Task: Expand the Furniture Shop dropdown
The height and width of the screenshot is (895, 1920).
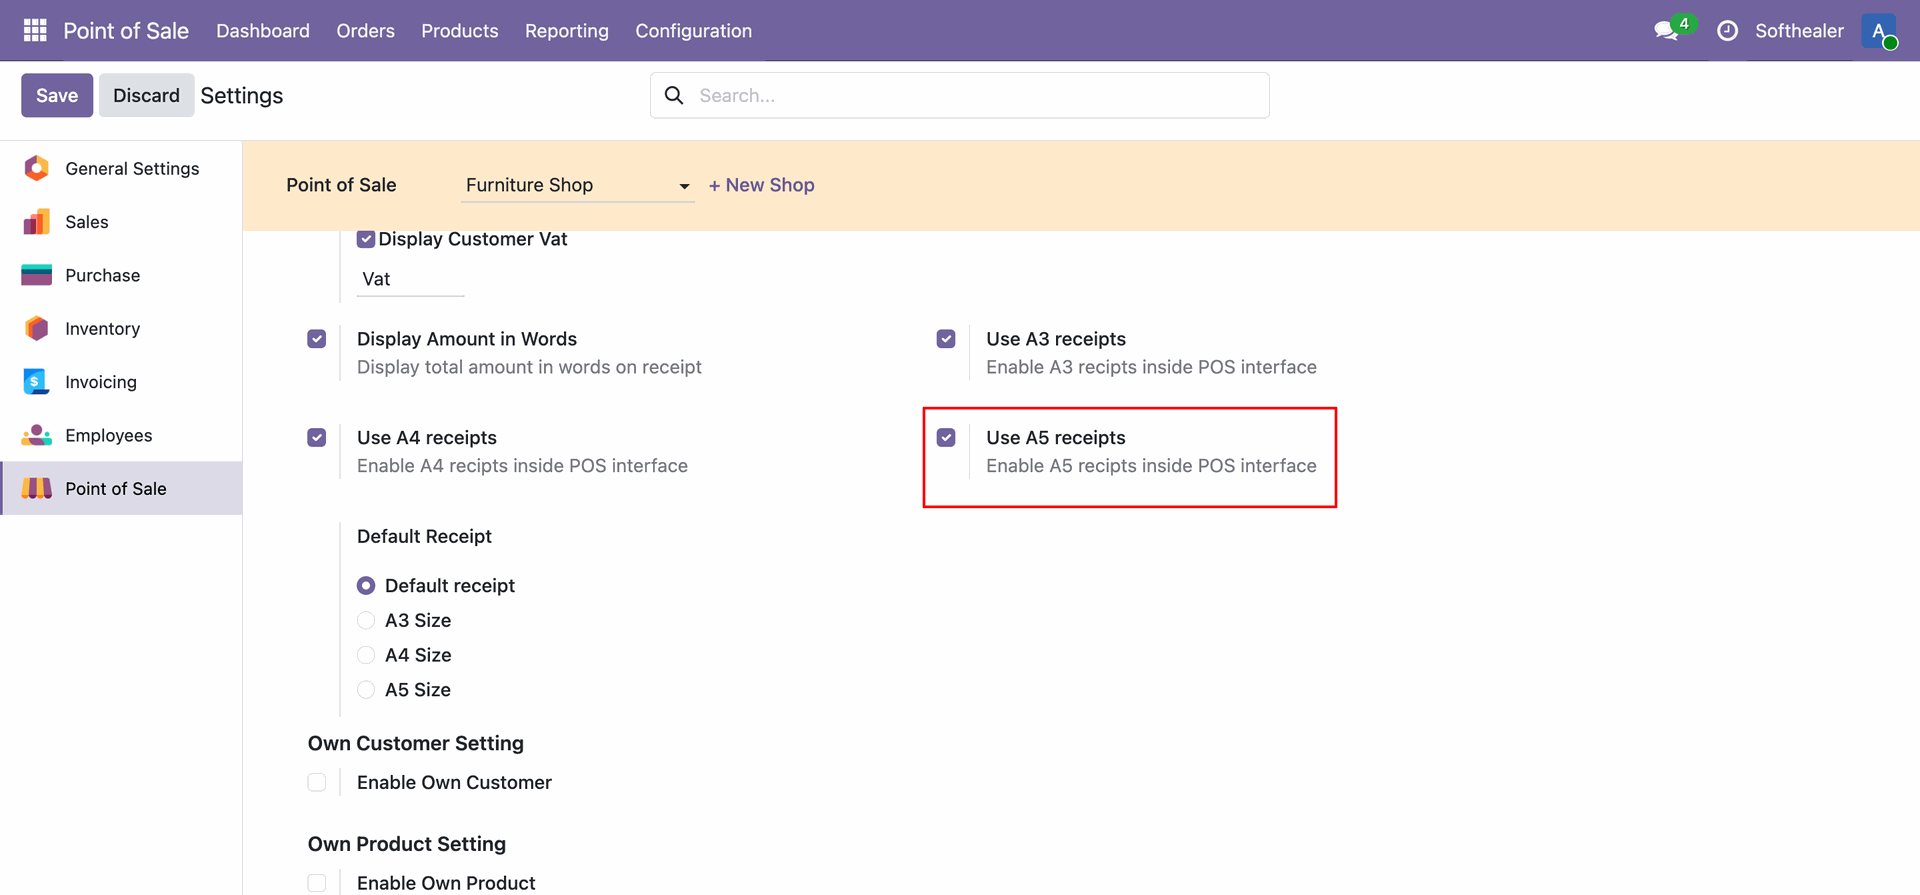Action: [577, 185]
